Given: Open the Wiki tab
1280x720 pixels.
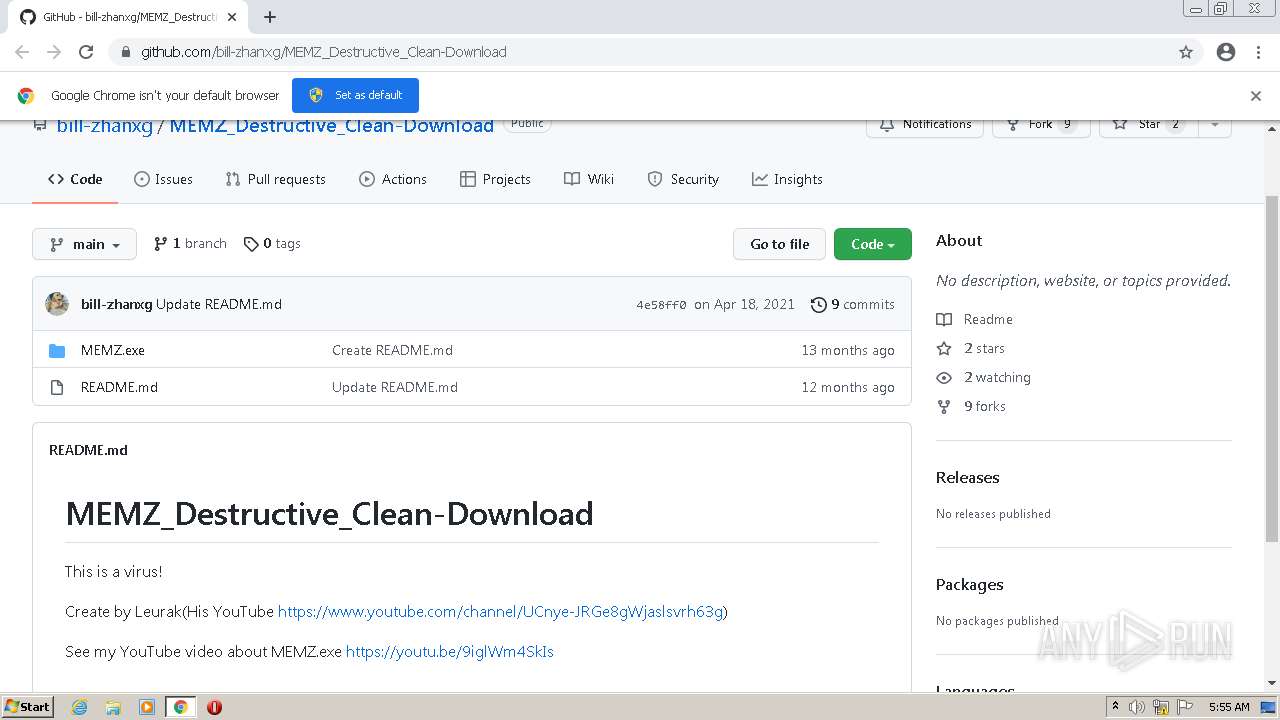Looking at the screenshot, I should 589,180.
